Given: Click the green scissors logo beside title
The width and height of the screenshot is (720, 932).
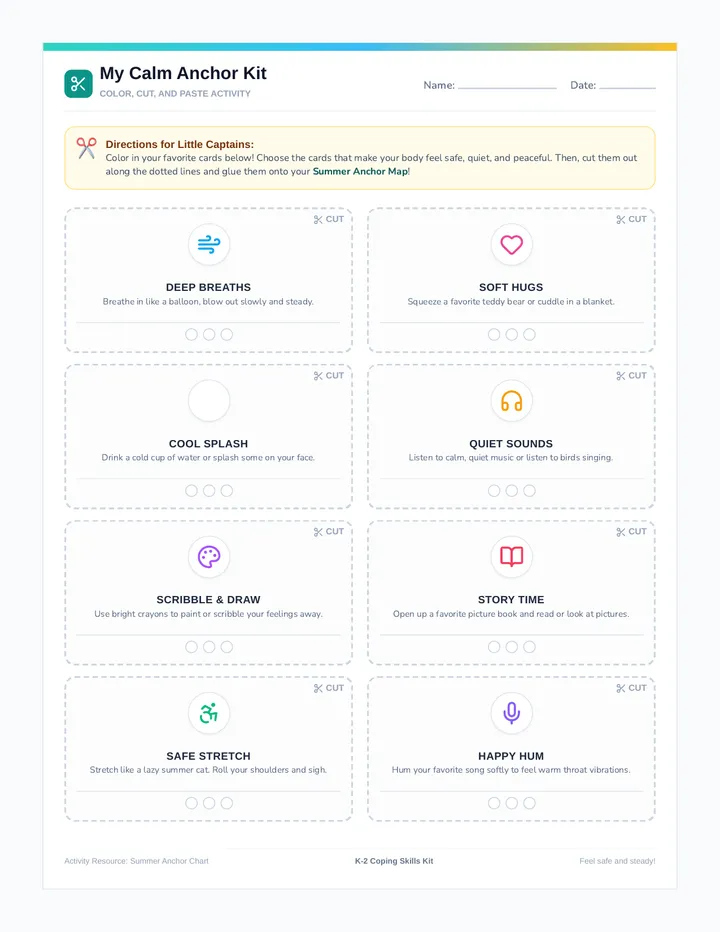Looking at the screenshot, I should click(x=78, y=83).
